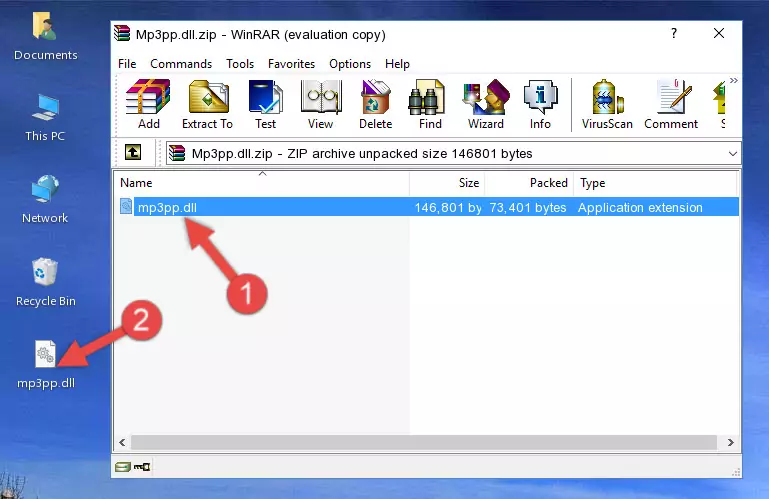769x499 pixels.
Task: Click the Add toolbar icon
Action: (148, 104)
